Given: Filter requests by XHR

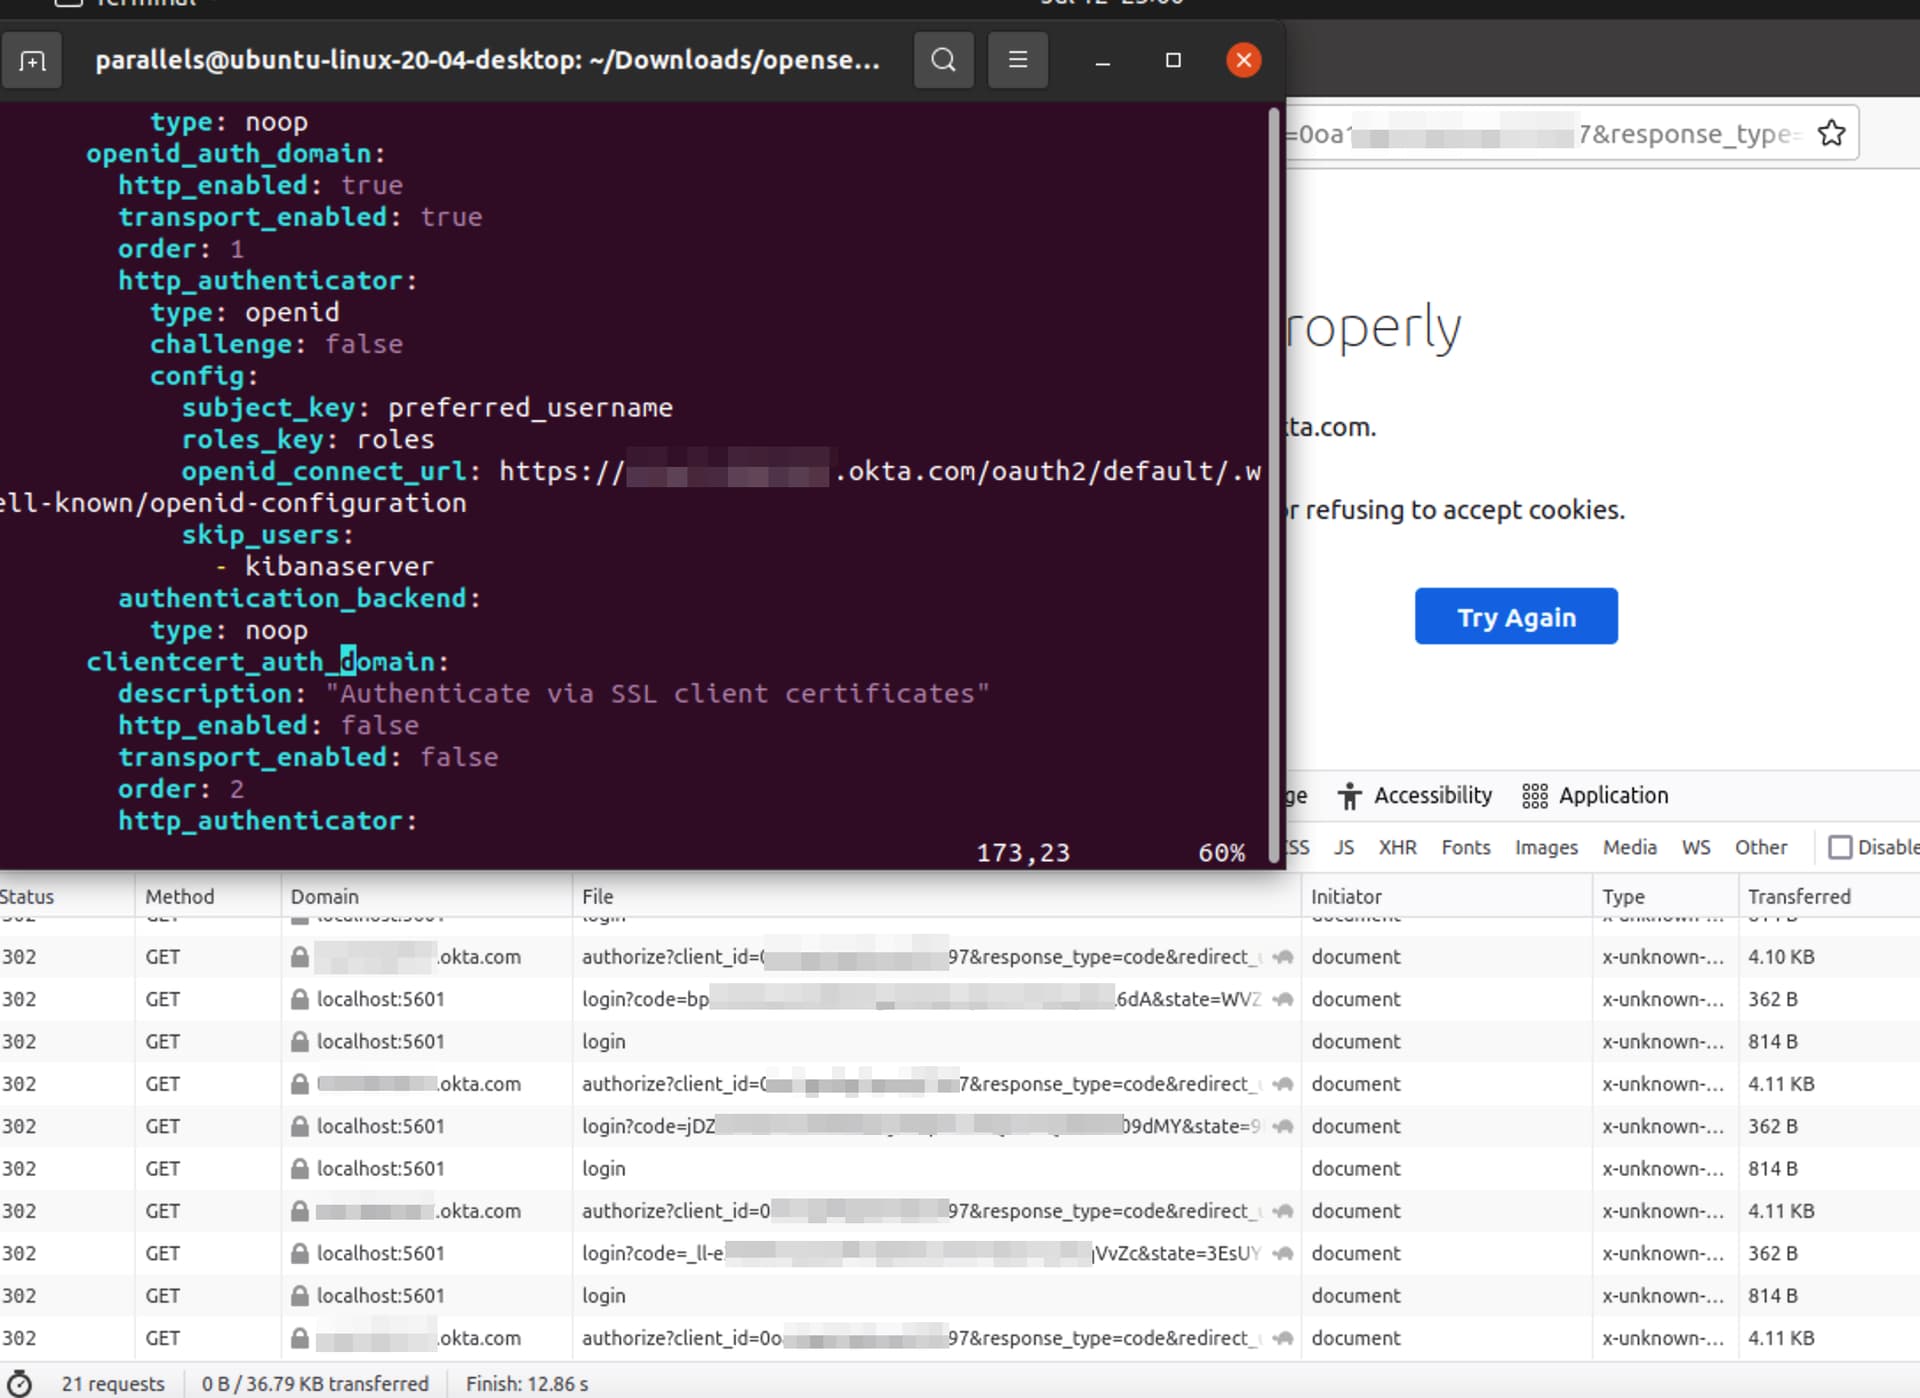Looking at the screenshot, I should (1397, 847).
